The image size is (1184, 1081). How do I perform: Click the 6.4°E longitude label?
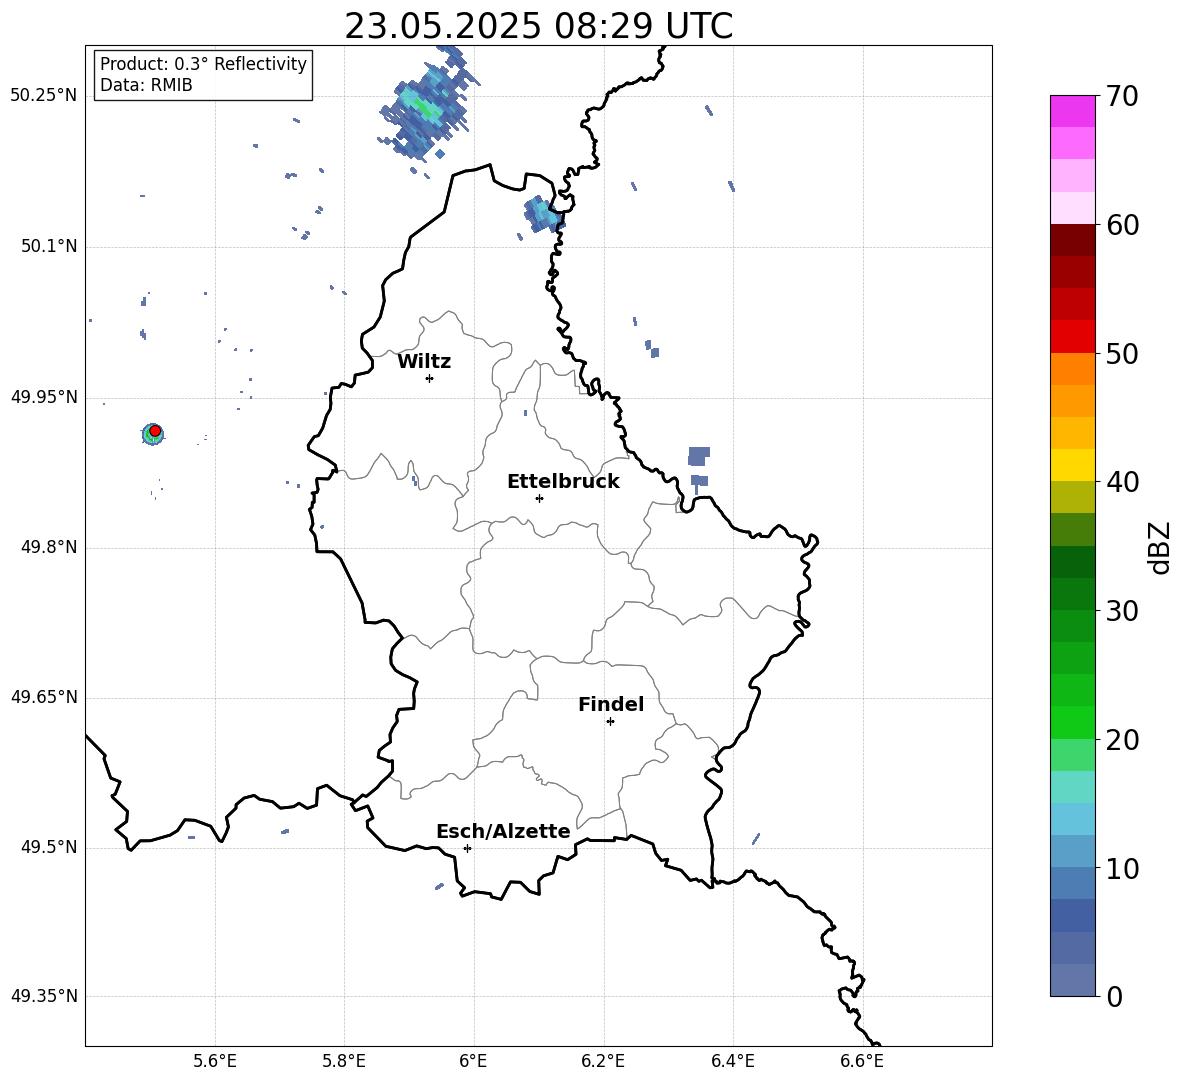coord(732,1061)
